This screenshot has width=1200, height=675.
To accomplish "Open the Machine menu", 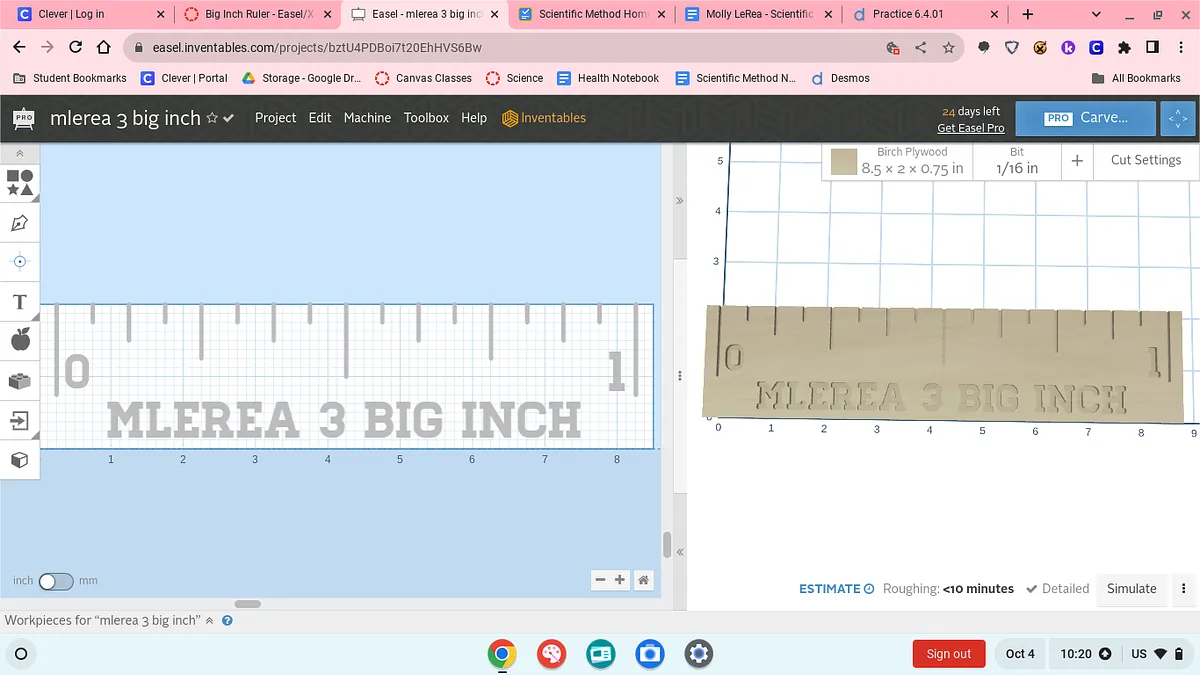I will click(x=367, y=118).
